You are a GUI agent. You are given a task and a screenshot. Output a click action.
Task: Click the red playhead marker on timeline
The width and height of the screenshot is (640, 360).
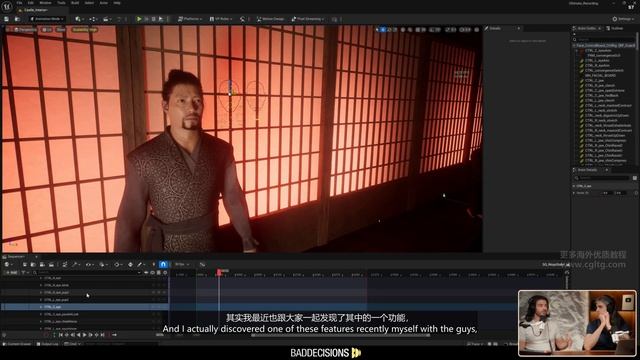point(219,272)
